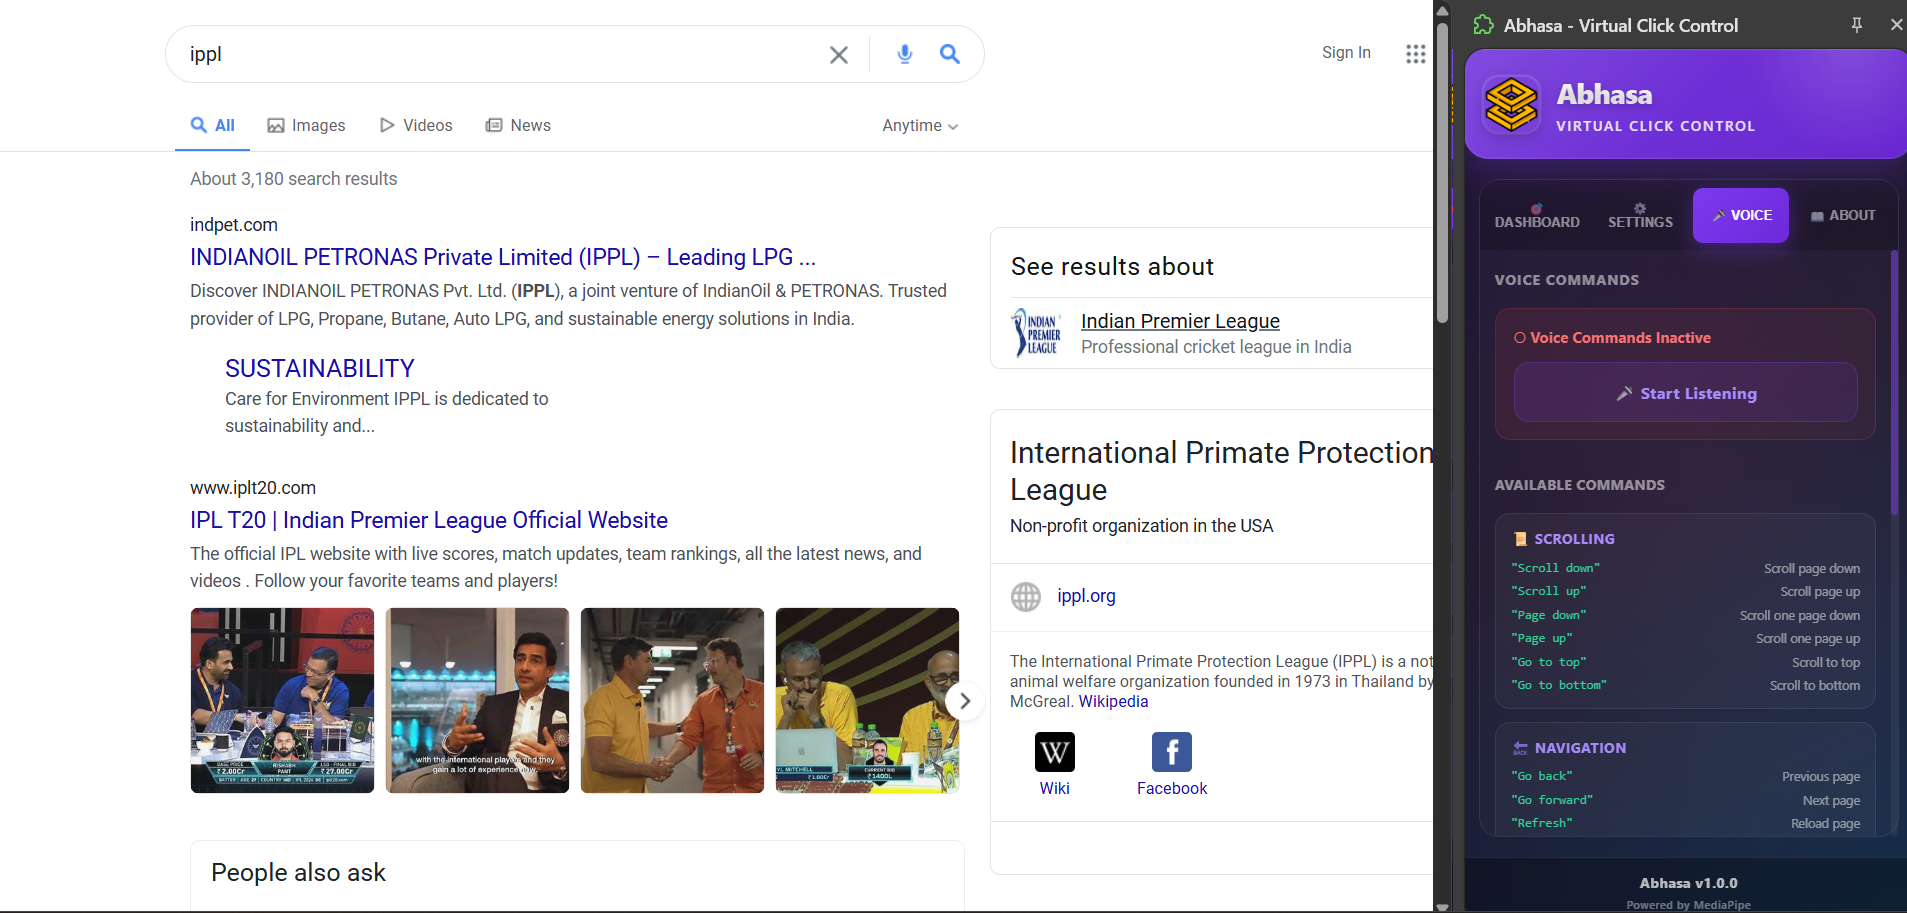Expand the Anytime filter dropdown
The width and height of the screenshot is (1907, 913).
click(x=920, y=126)
